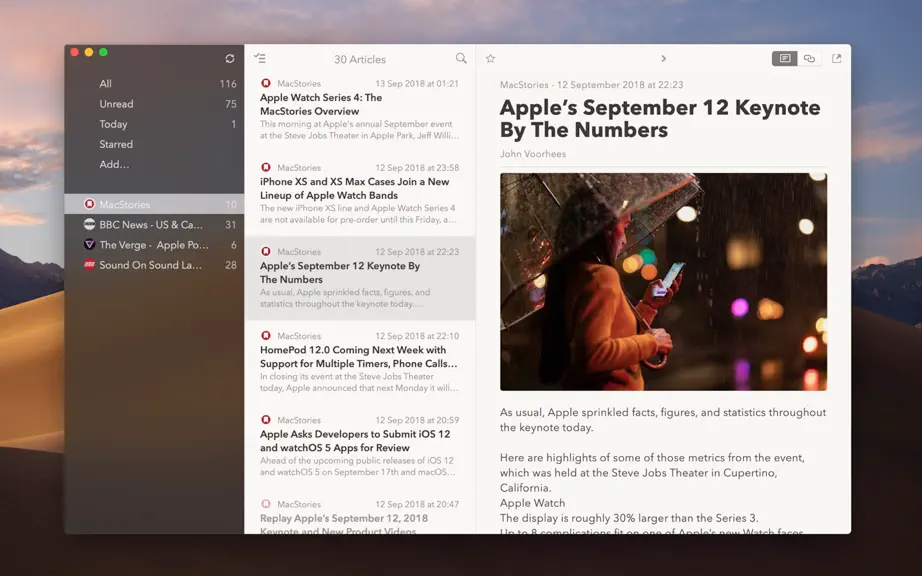Screen dimensions: 922x576
Task: Open article HomePod 12.0 Coming Next Week
Action: pyautogui.click(x=360, y=362)
